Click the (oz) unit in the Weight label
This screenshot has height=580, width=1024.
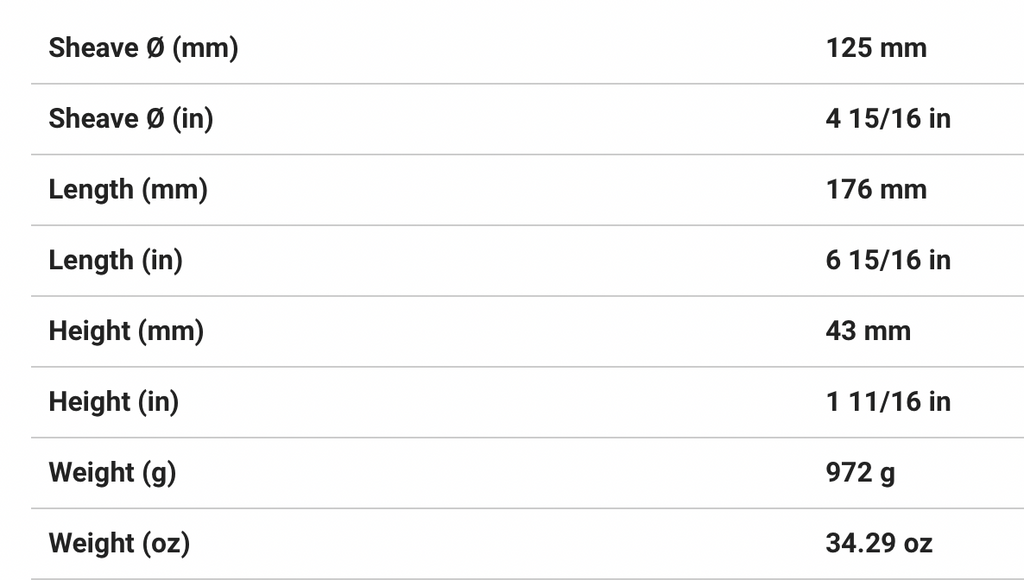[165, 544]
